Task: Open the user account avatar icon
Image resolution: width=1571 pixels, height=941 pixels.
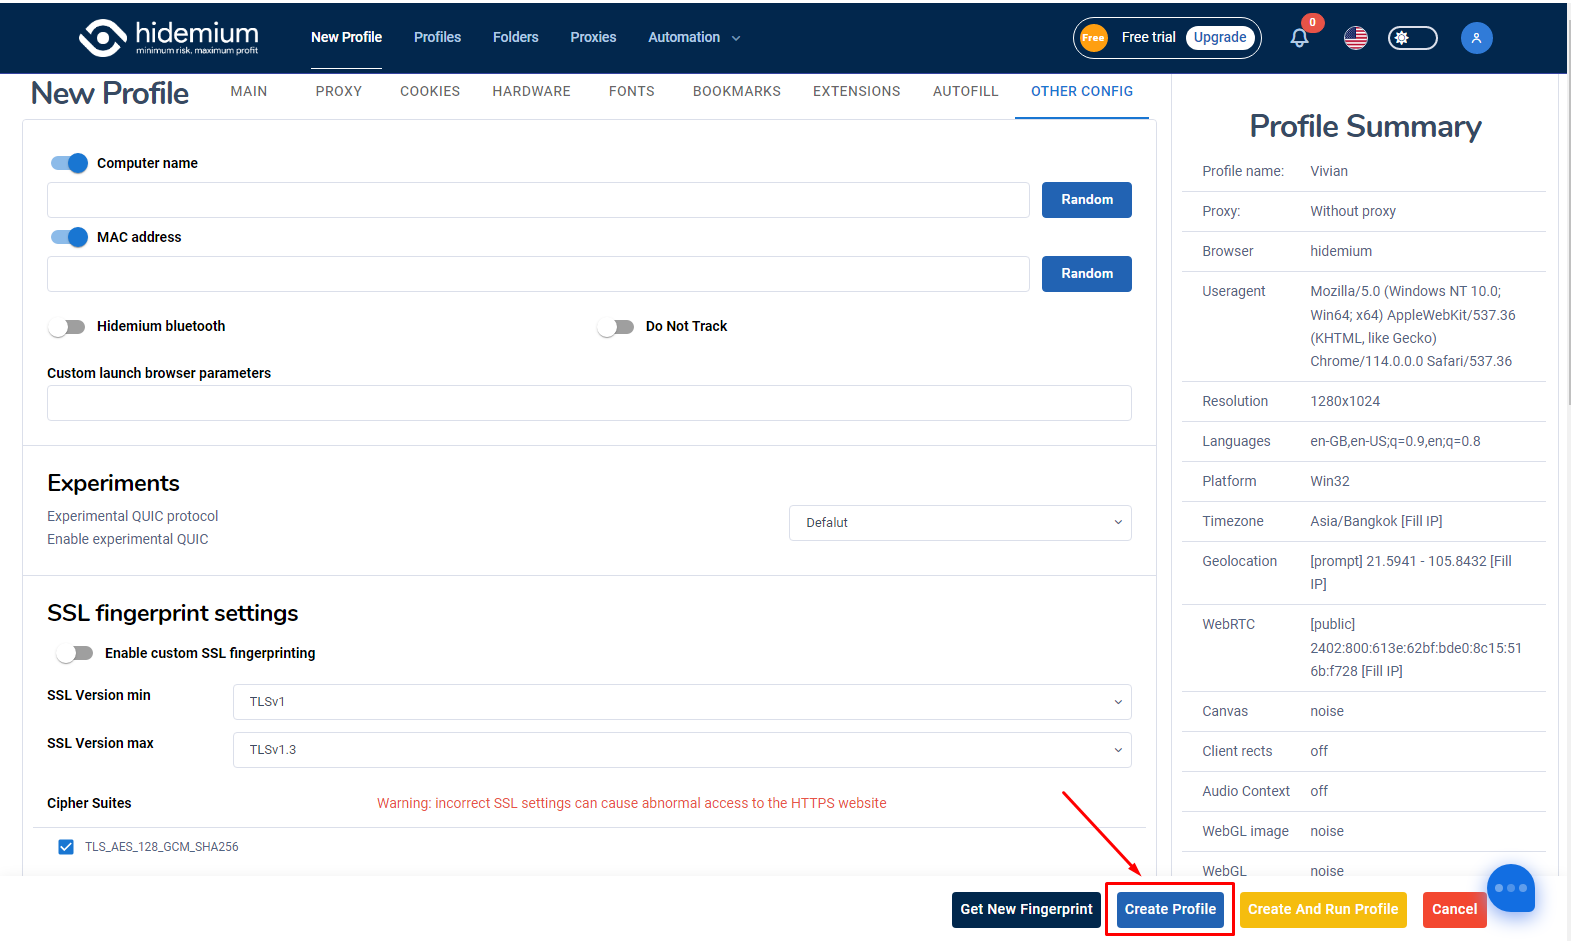Action: [x=1476, y=38]
